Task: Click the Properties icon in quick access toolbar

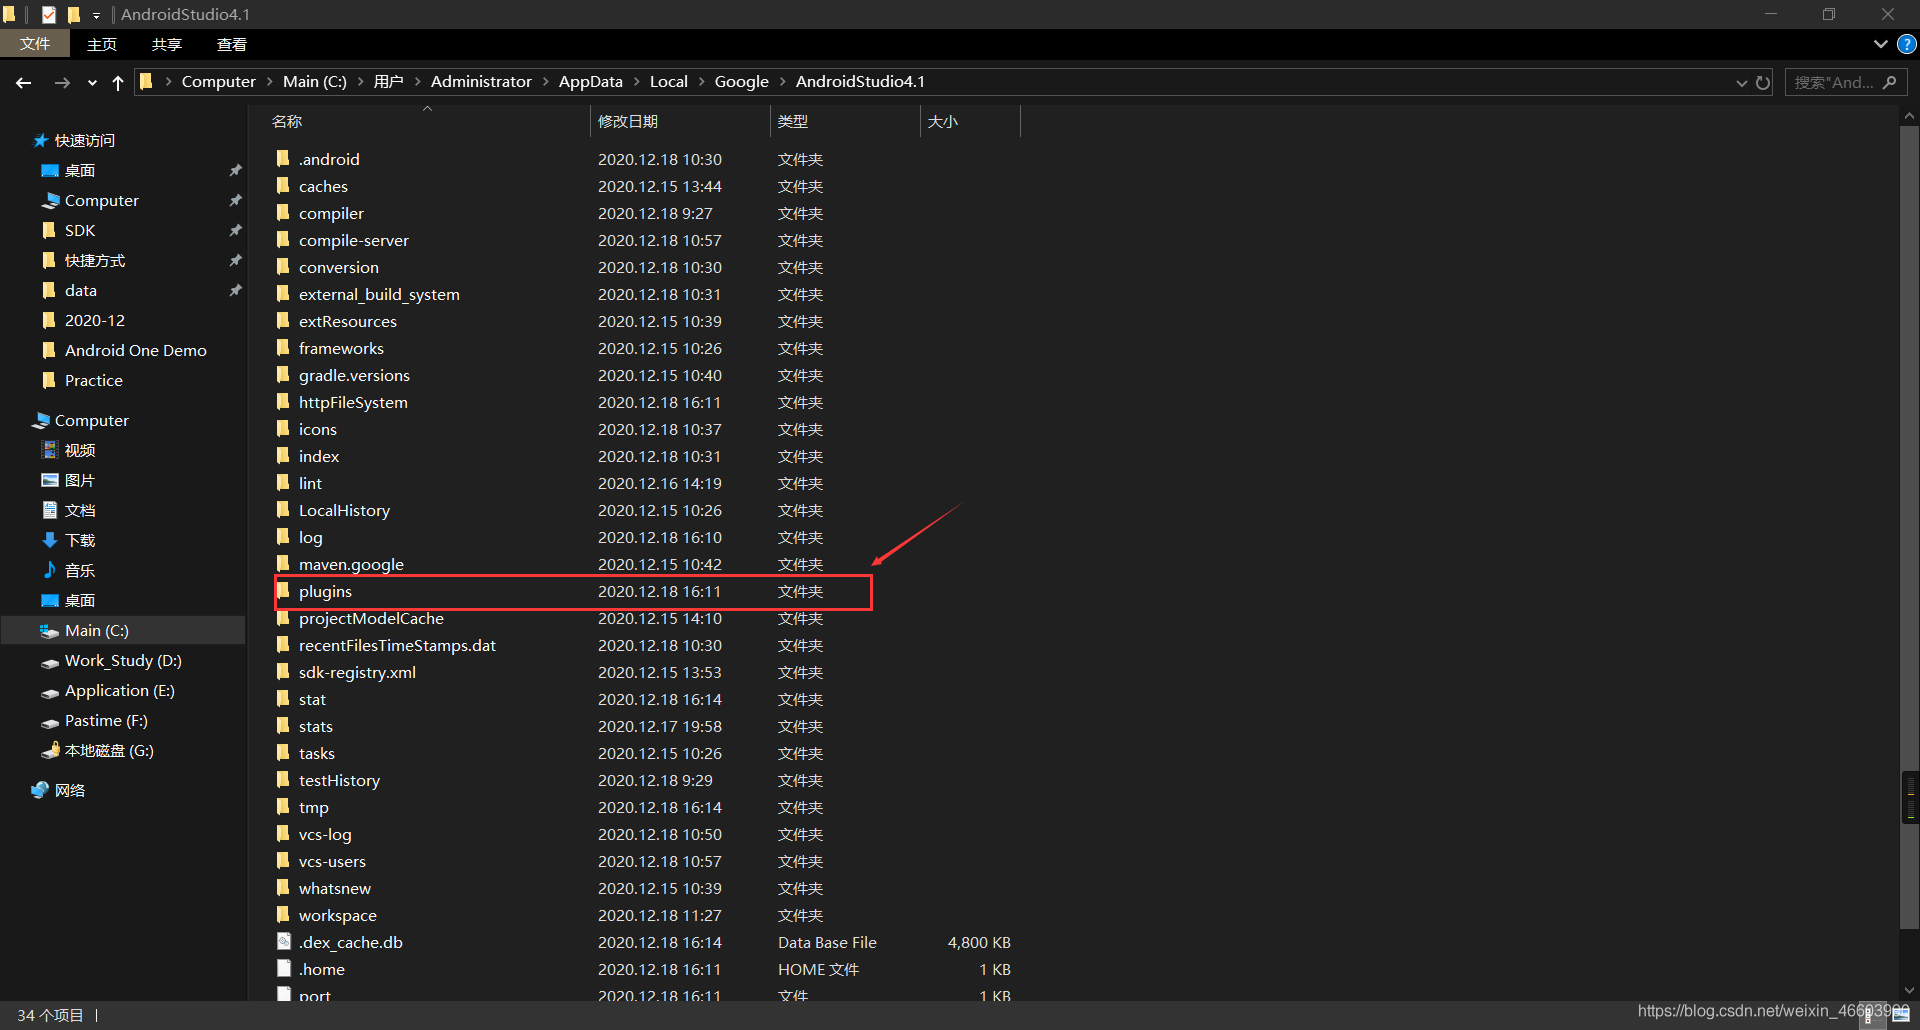Action: tap(48, 14)
